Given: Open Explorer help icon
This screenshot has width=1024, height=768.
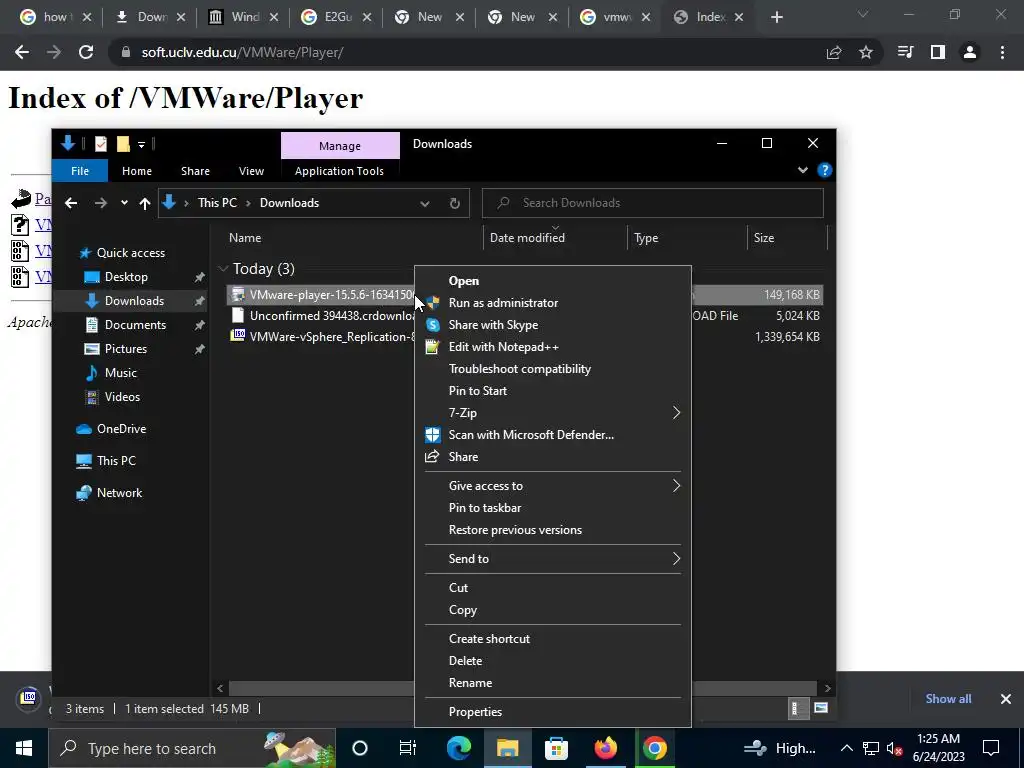Looking at the screenshot, I should (x=824, y=170).
